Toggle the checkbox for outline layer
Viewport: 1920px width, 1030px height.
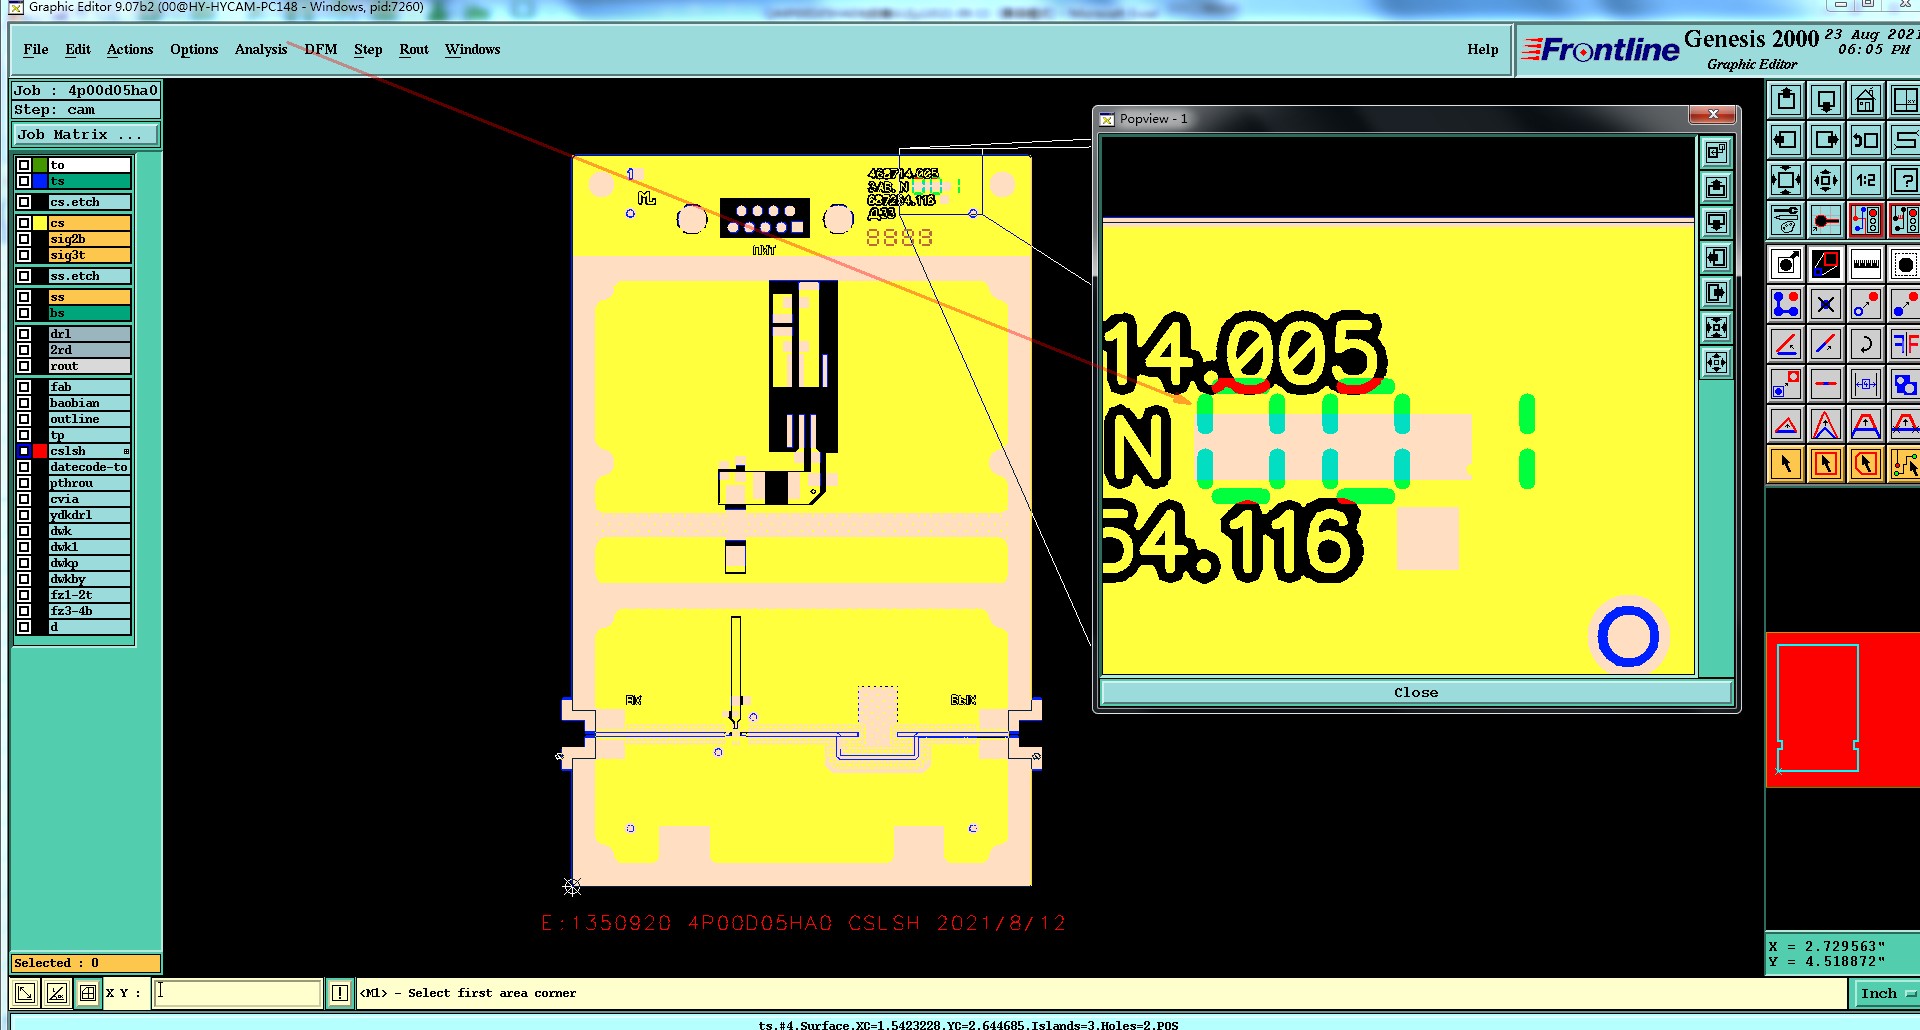pyautogui.click(x=24, y=419)
